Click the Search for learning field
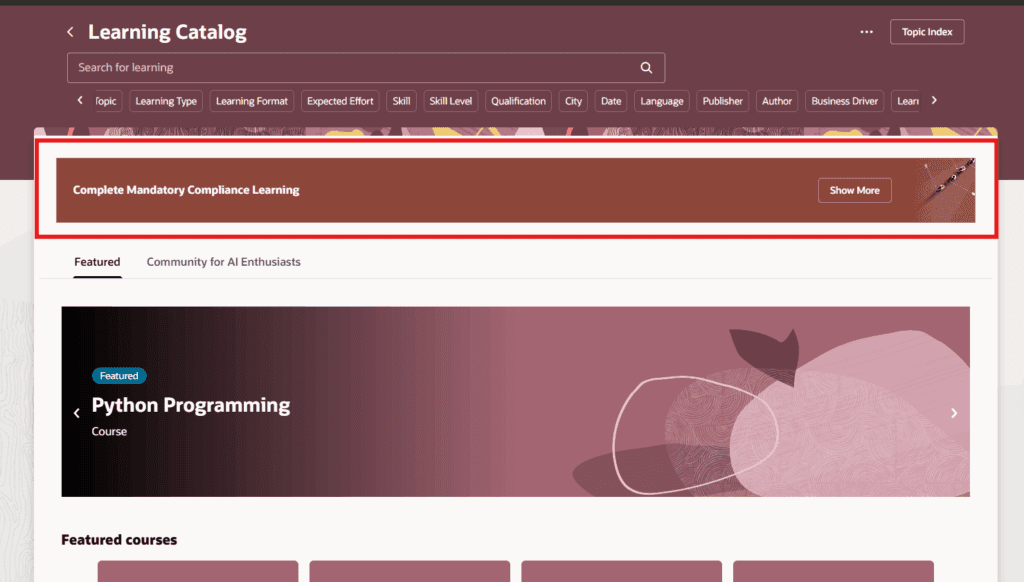 click(x=350, y=68)
